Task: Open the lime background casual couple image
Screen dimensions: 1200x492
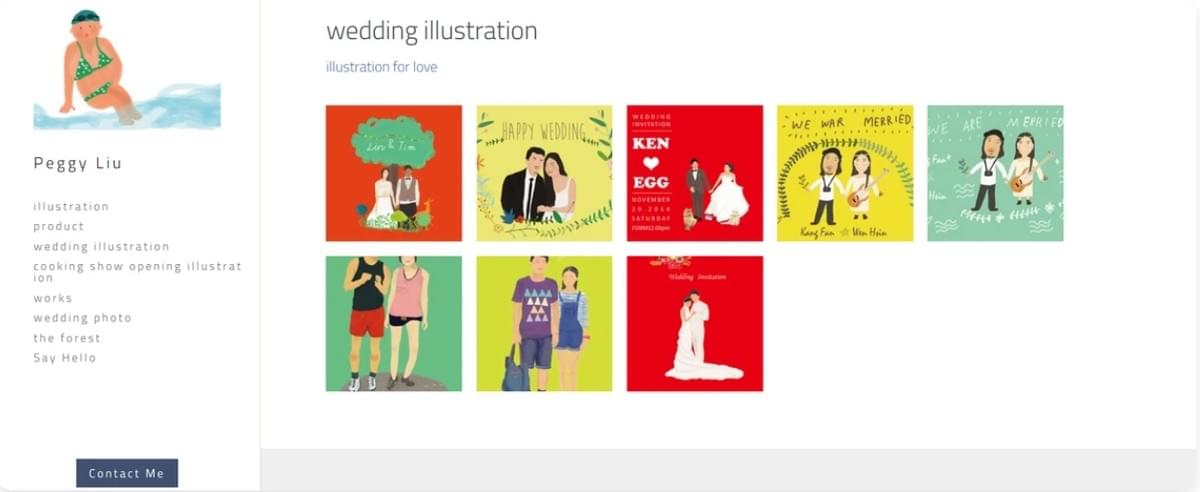Action: coord(544,324)
